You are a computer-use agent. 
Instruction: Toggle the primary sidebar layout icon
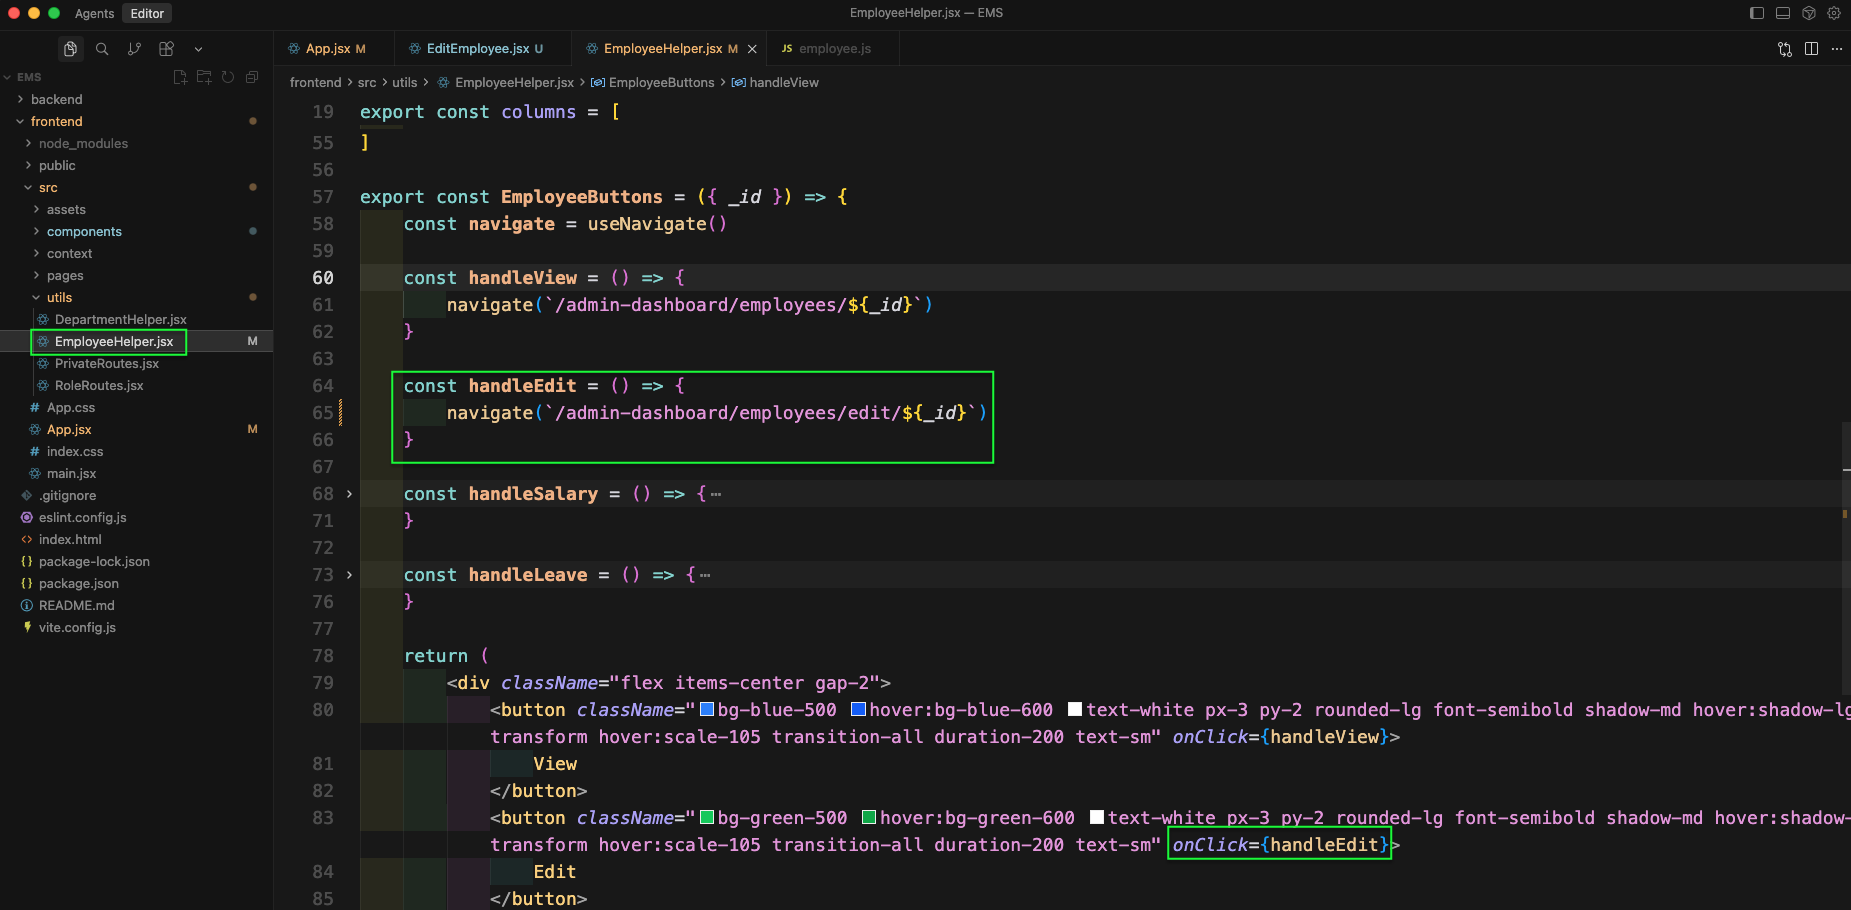click(1757, 13)
